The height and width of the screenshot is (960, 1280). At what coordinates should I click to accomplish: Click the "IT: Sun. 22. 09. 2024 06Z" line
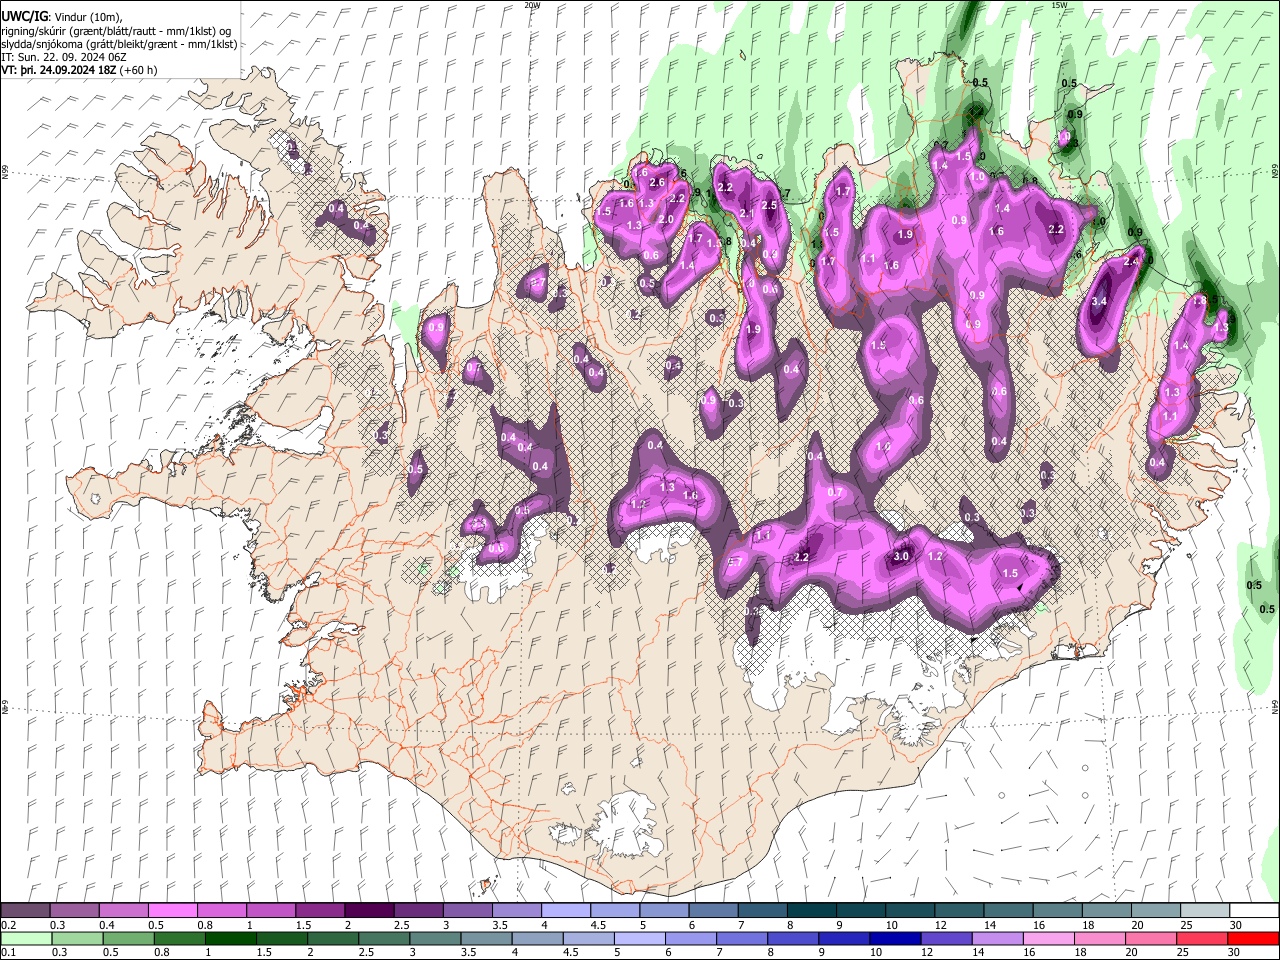[63, 57]
